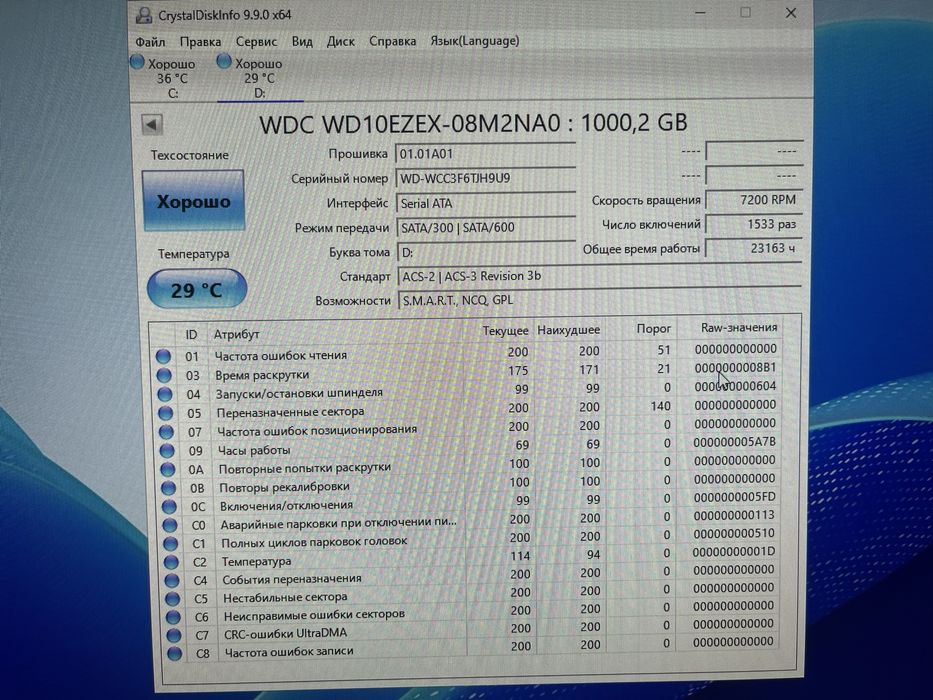Click status icon for Нестабильные сектора
This screenshot has height=700, width=933.
coord(173,599)
